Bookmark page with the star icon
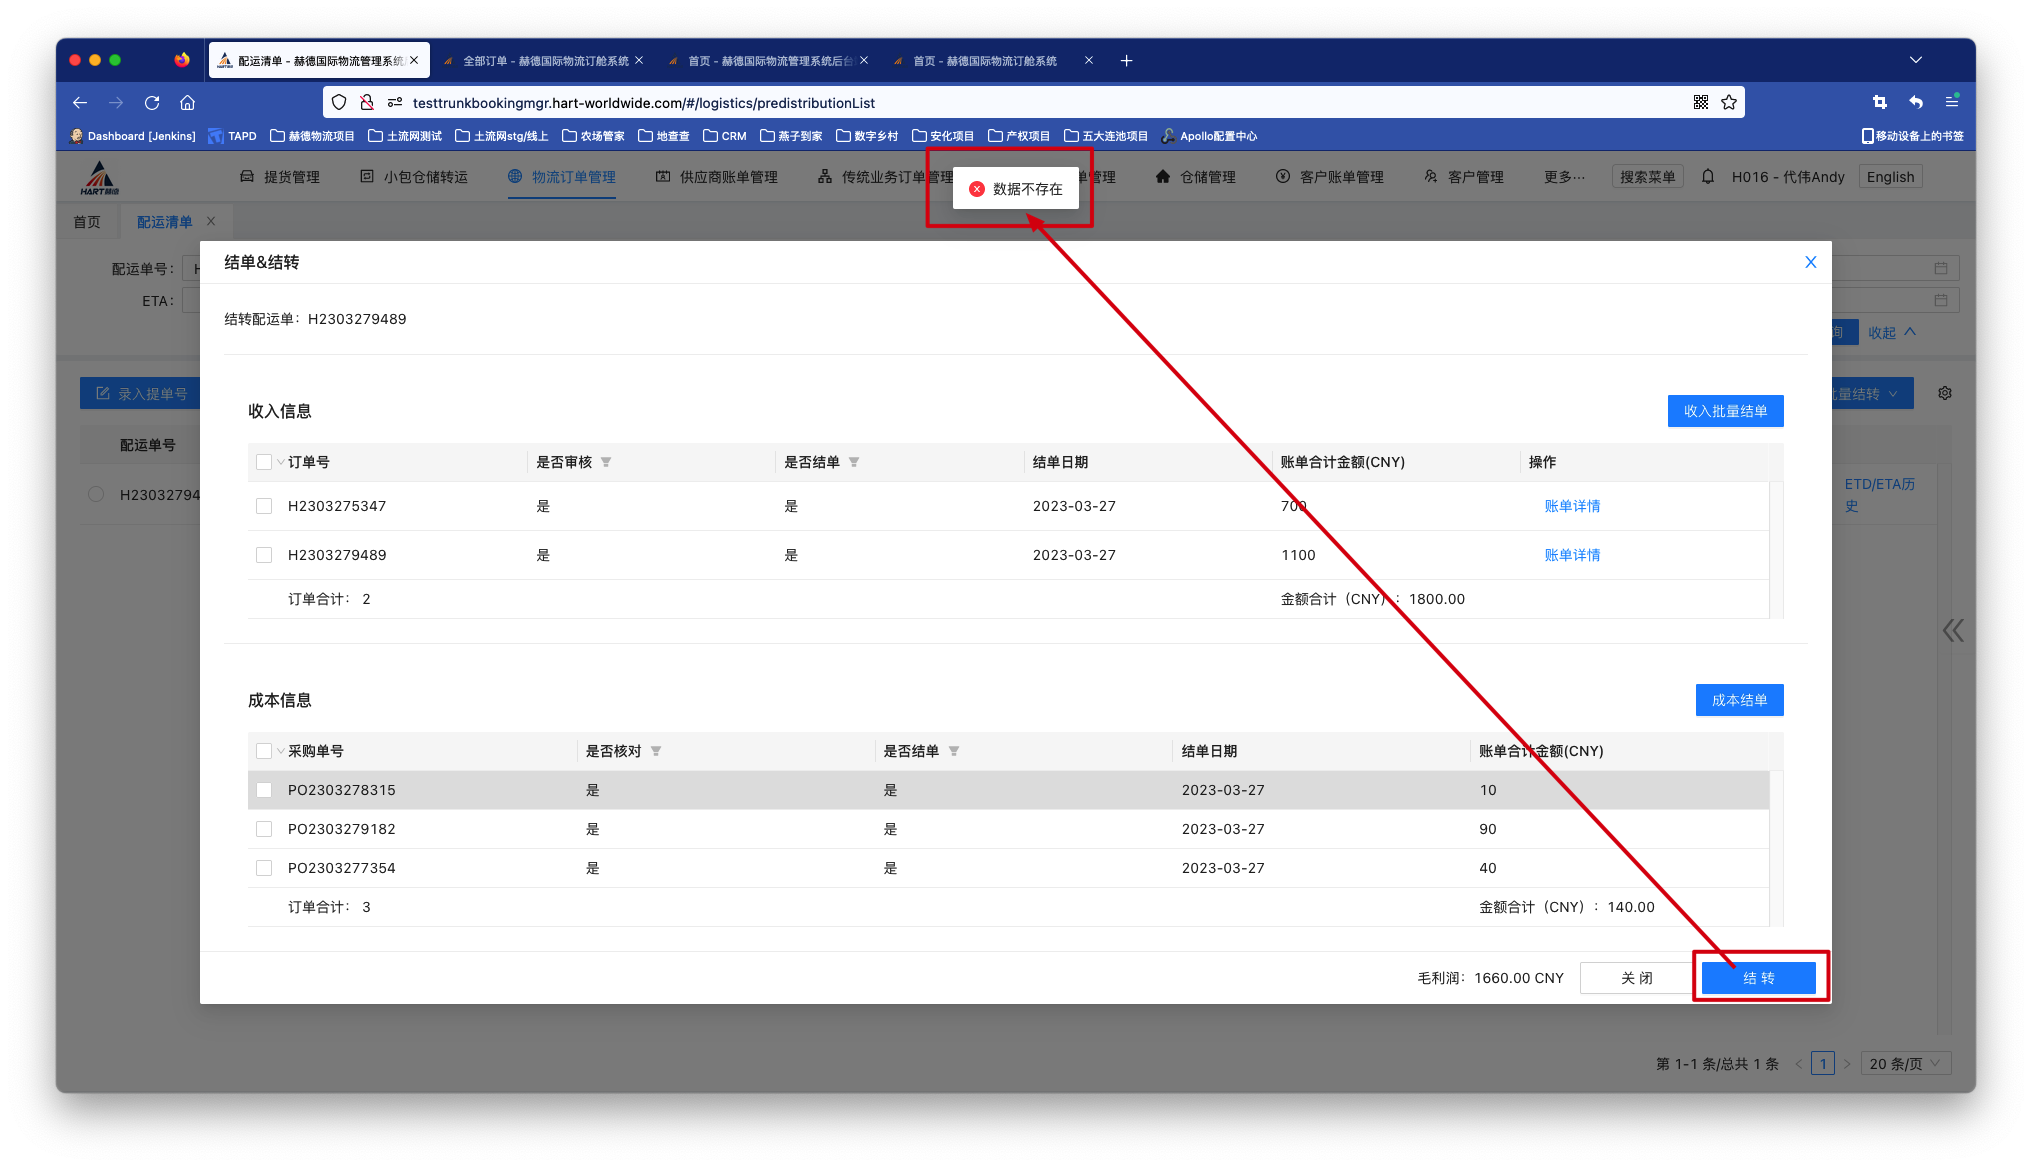The image size is (2032, 1167). tap(1729, 103)
